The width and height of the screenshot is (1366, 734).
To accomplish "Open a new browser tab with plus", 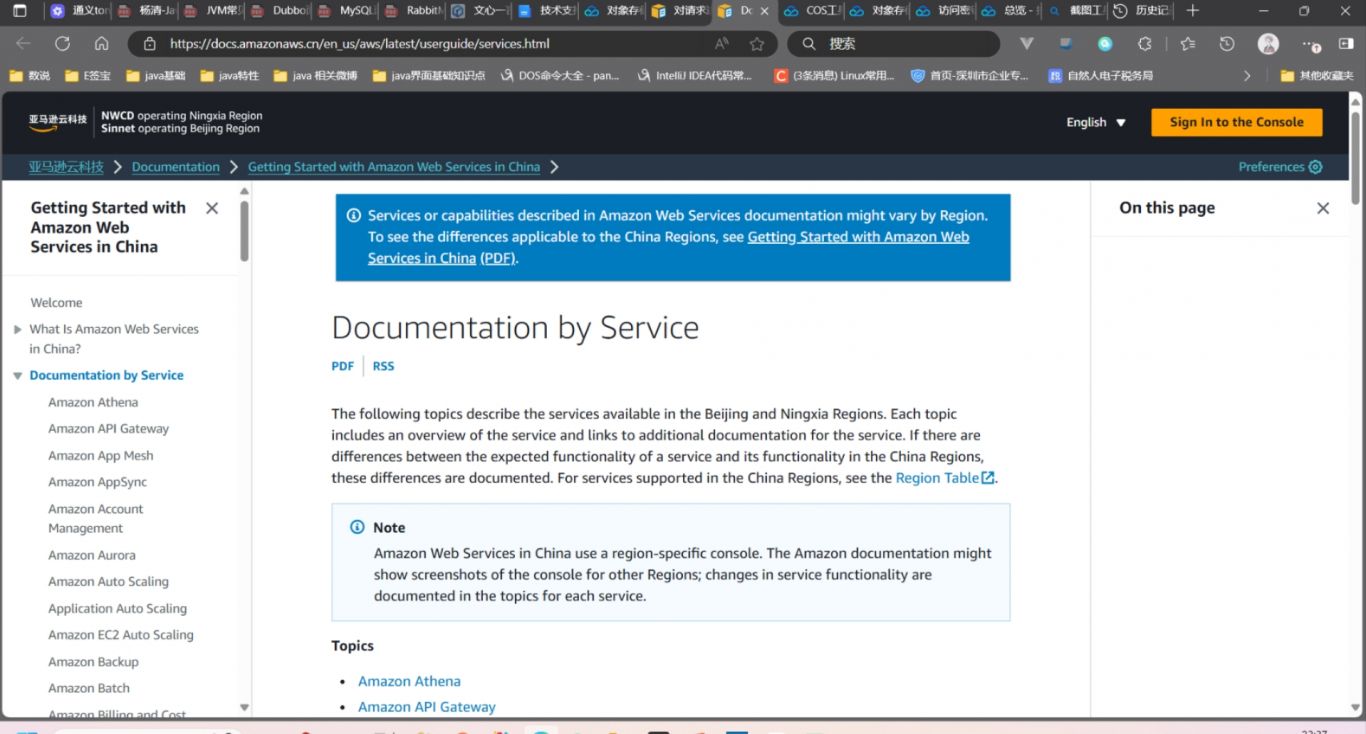I will click(1192, 11).
